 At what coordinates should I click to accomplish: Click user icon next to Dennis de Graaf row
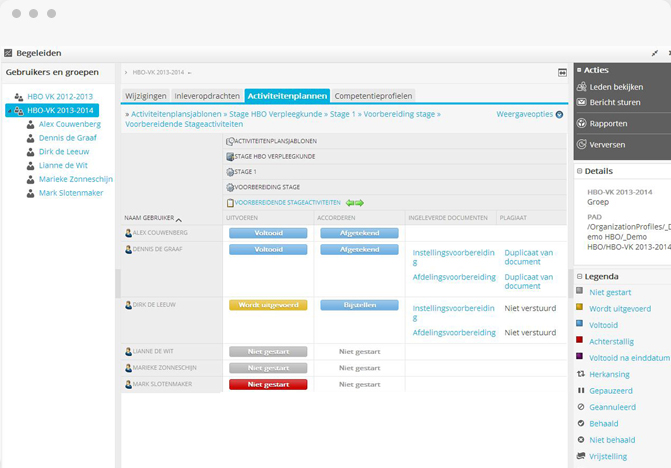pyautogui.click(x=128, y=249)
